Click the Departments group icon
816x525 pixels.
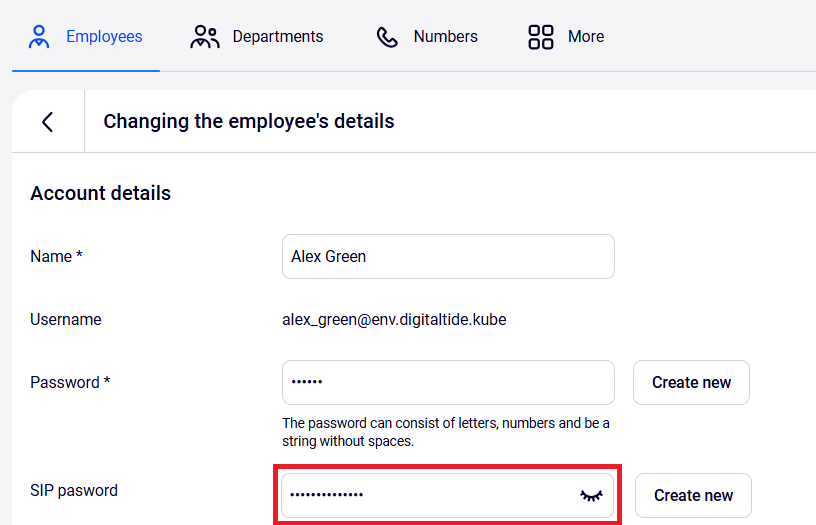pyautogui.click(x=205, y=37)
